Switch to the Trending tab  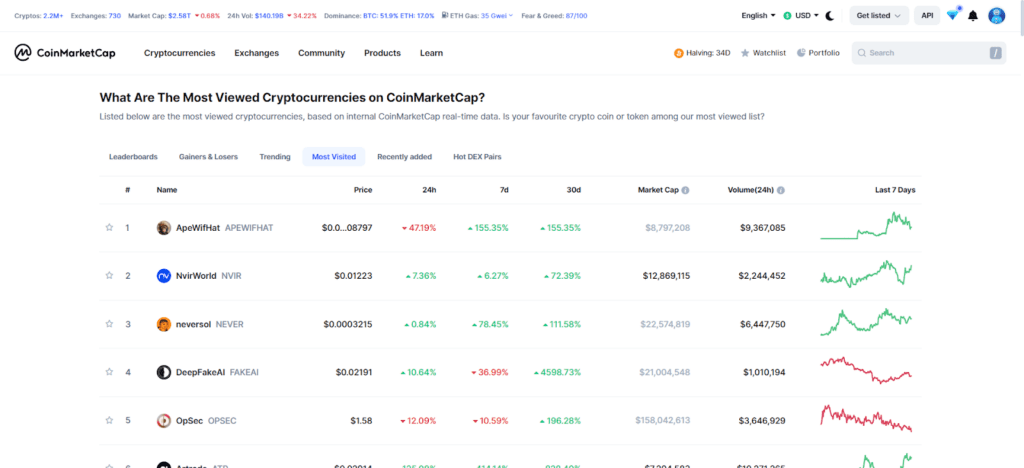[275, 157]
